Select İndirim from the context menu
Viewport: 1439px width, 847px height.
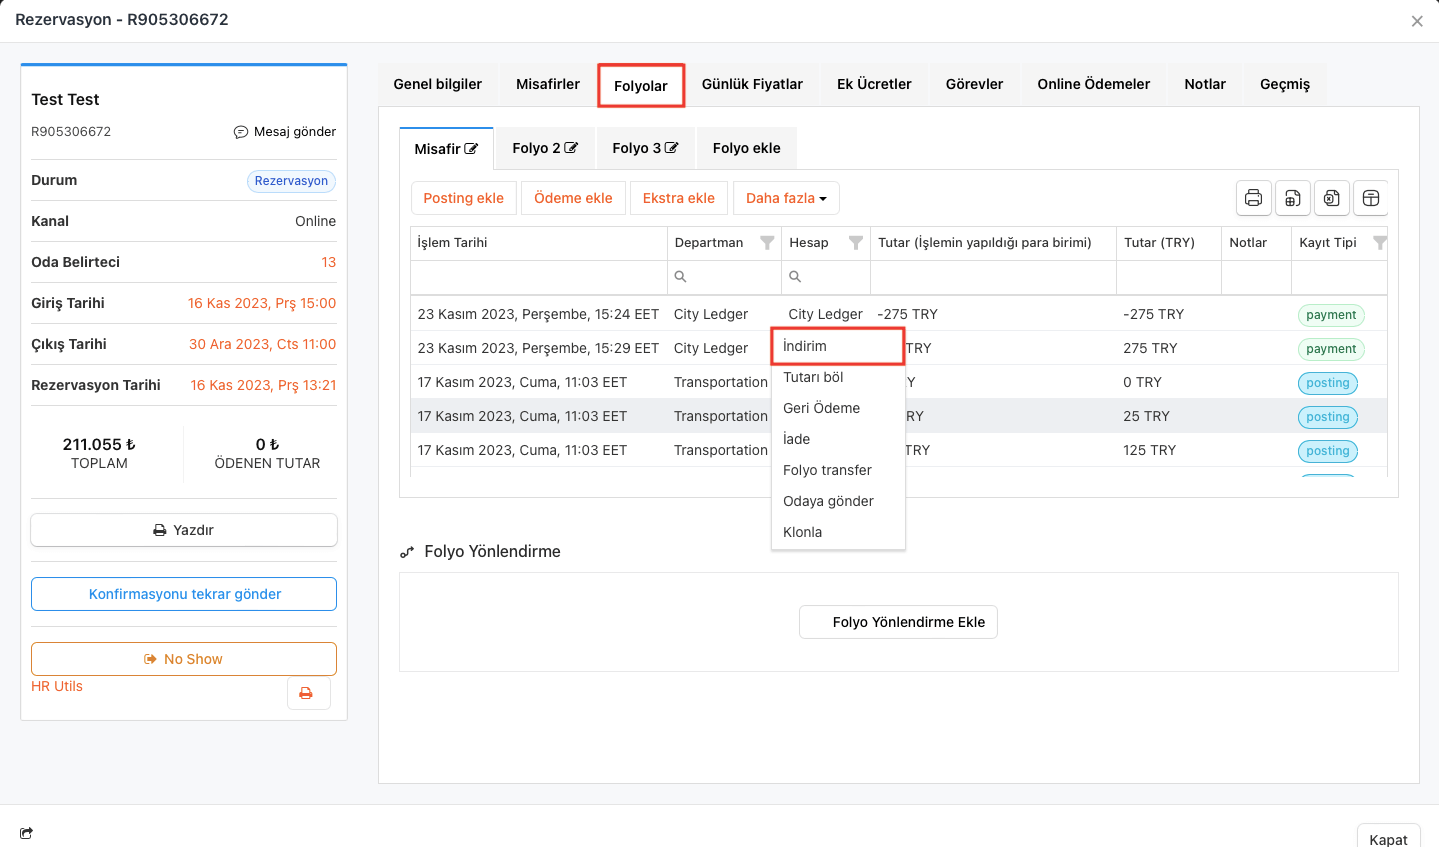click(805, 346)
